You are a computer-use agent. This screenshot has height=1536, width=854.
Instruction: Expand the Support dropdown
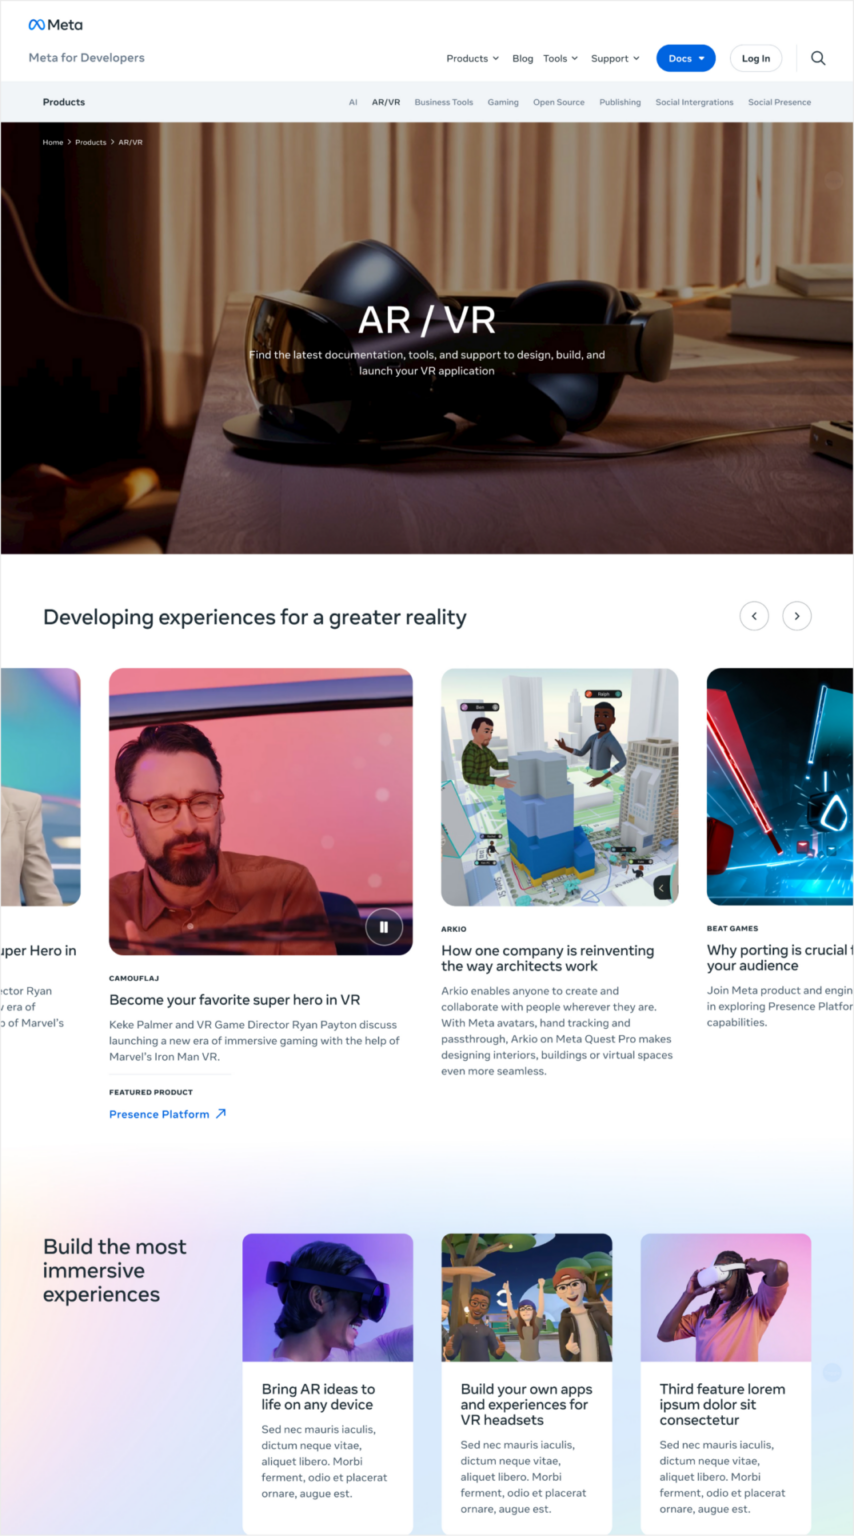tap(615, 58)
